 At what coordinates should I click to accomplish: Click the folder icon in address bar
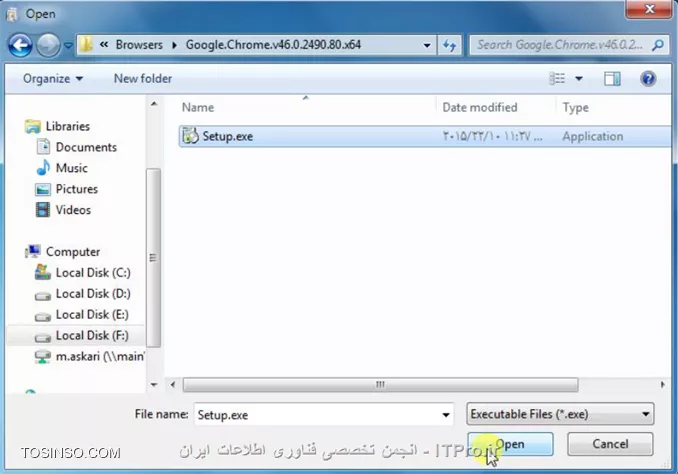tap(86, 45)
